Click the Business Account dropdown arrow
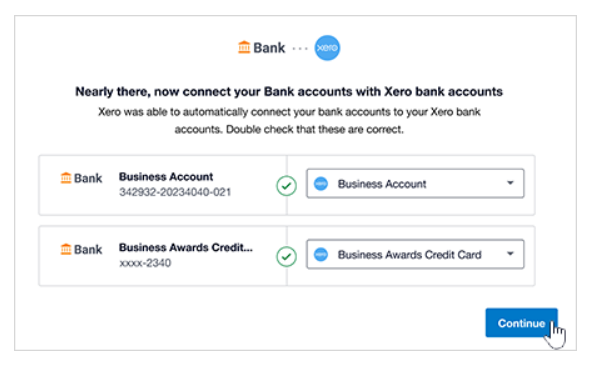 (x=510, y=183)
